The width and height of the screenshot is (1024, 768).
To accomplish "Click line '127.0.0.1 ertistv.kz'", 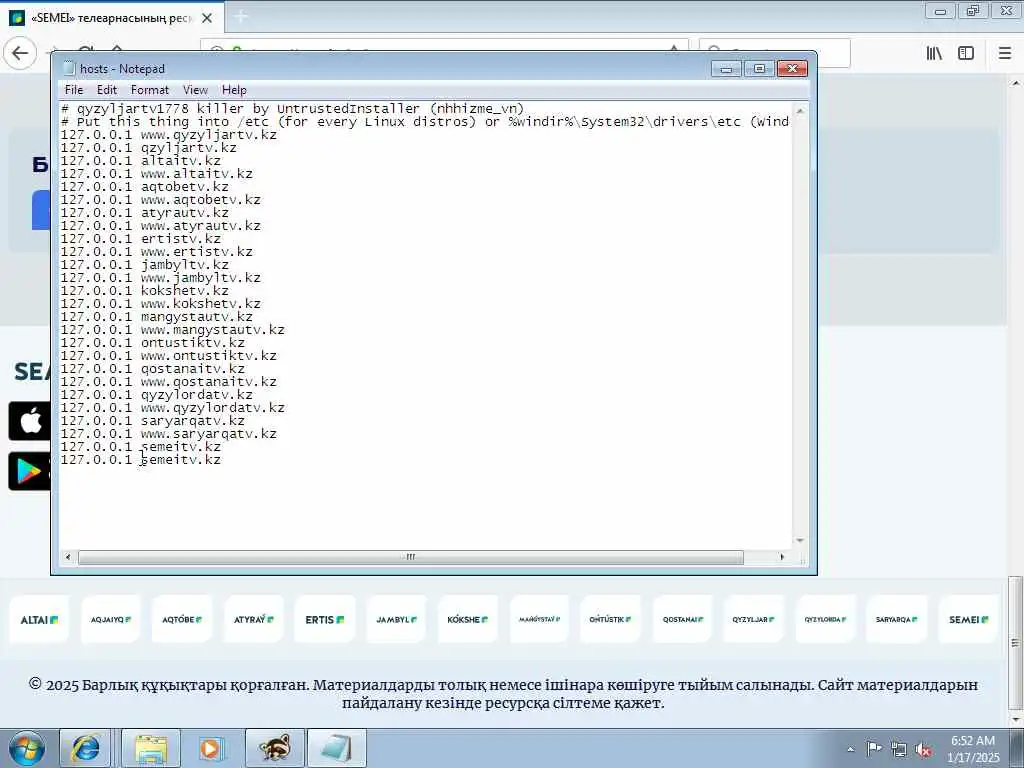I will point(140,239).
